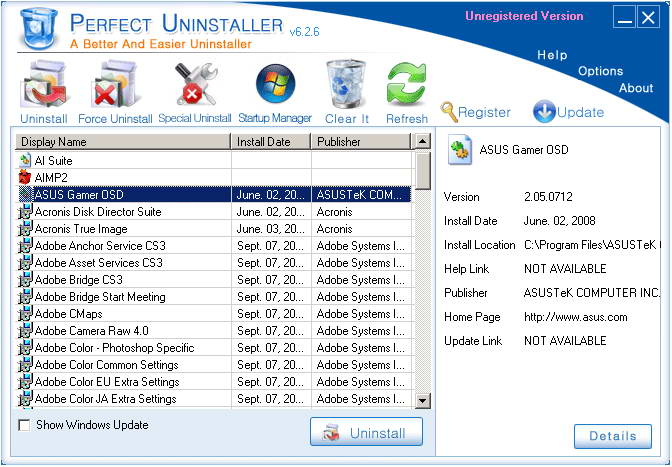Click the Adobe Color EU Extra Settings icon
The image size is (672, 467).
click(x=25, y=382)
